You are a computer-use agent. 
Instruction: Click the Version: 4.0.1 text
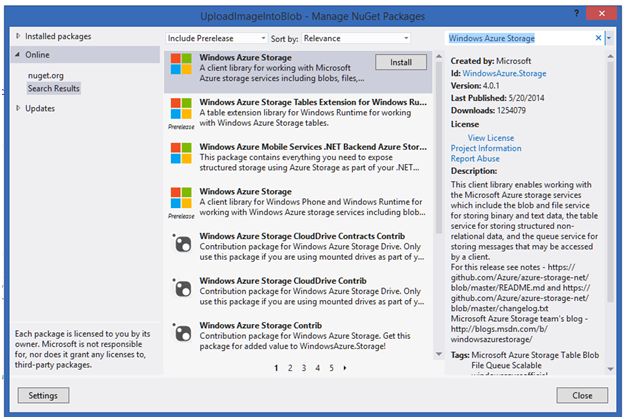tap(475, 86)
